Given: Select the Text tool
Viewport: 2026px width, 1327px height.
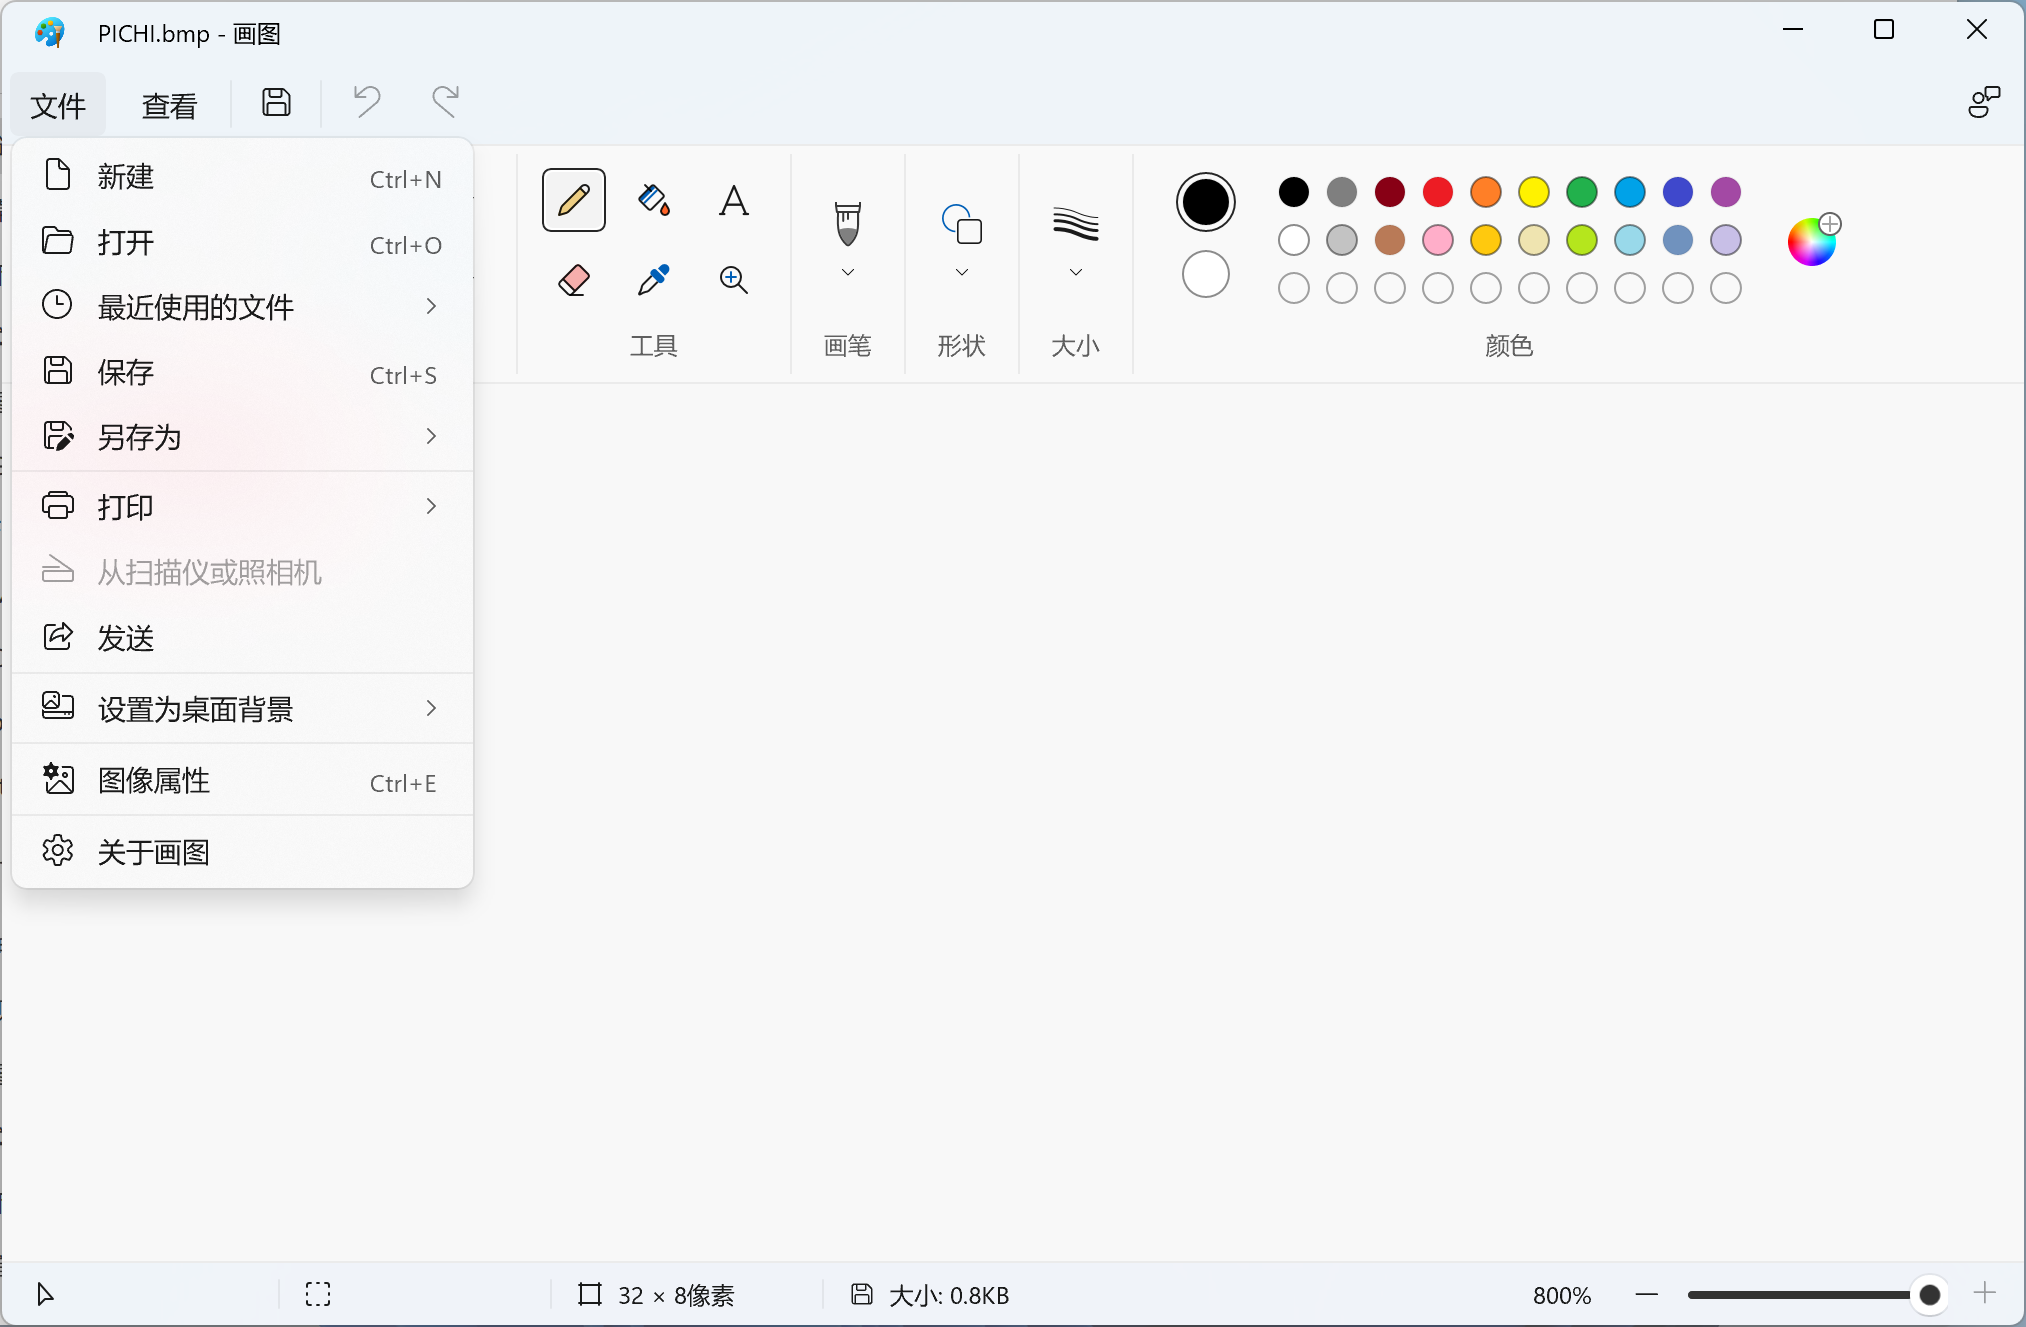Looking at the screenshot, I should pyautogui.click(x=733, y=201).
